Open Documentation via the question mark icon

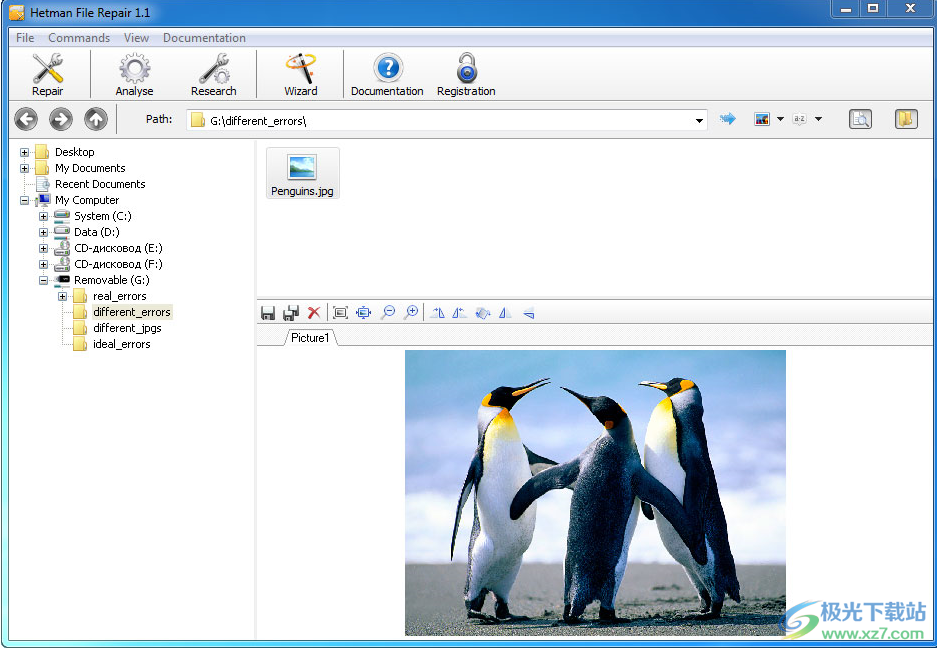click(387, 75)
